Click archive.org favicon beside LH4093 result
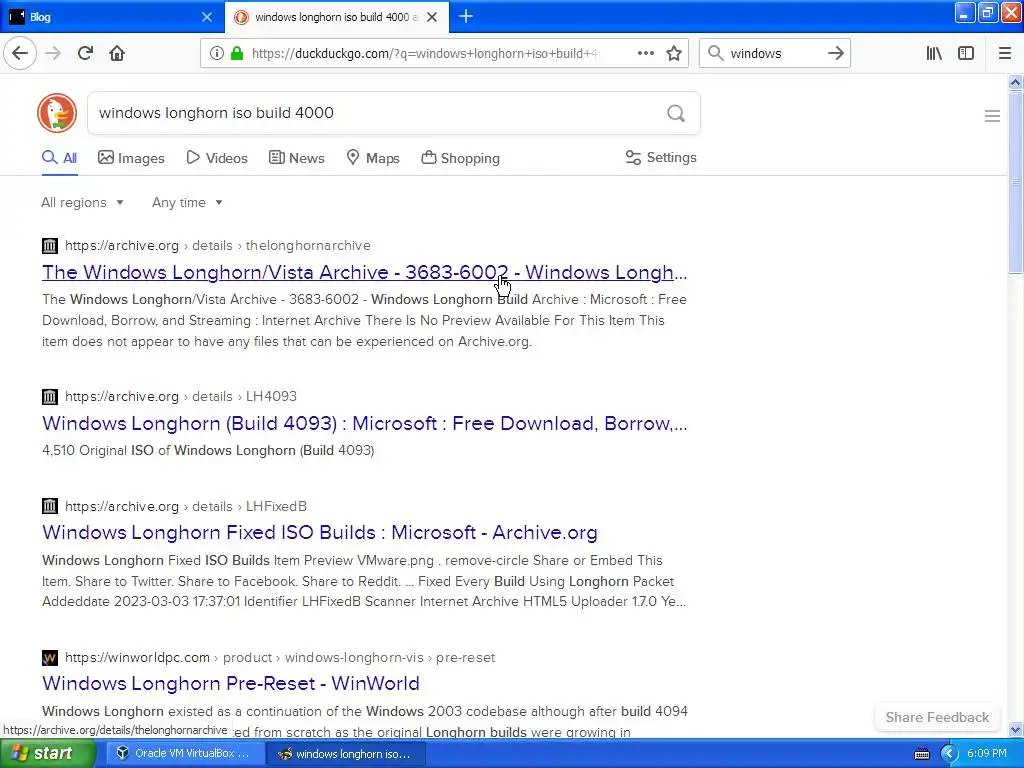 (x=50, y=396)
